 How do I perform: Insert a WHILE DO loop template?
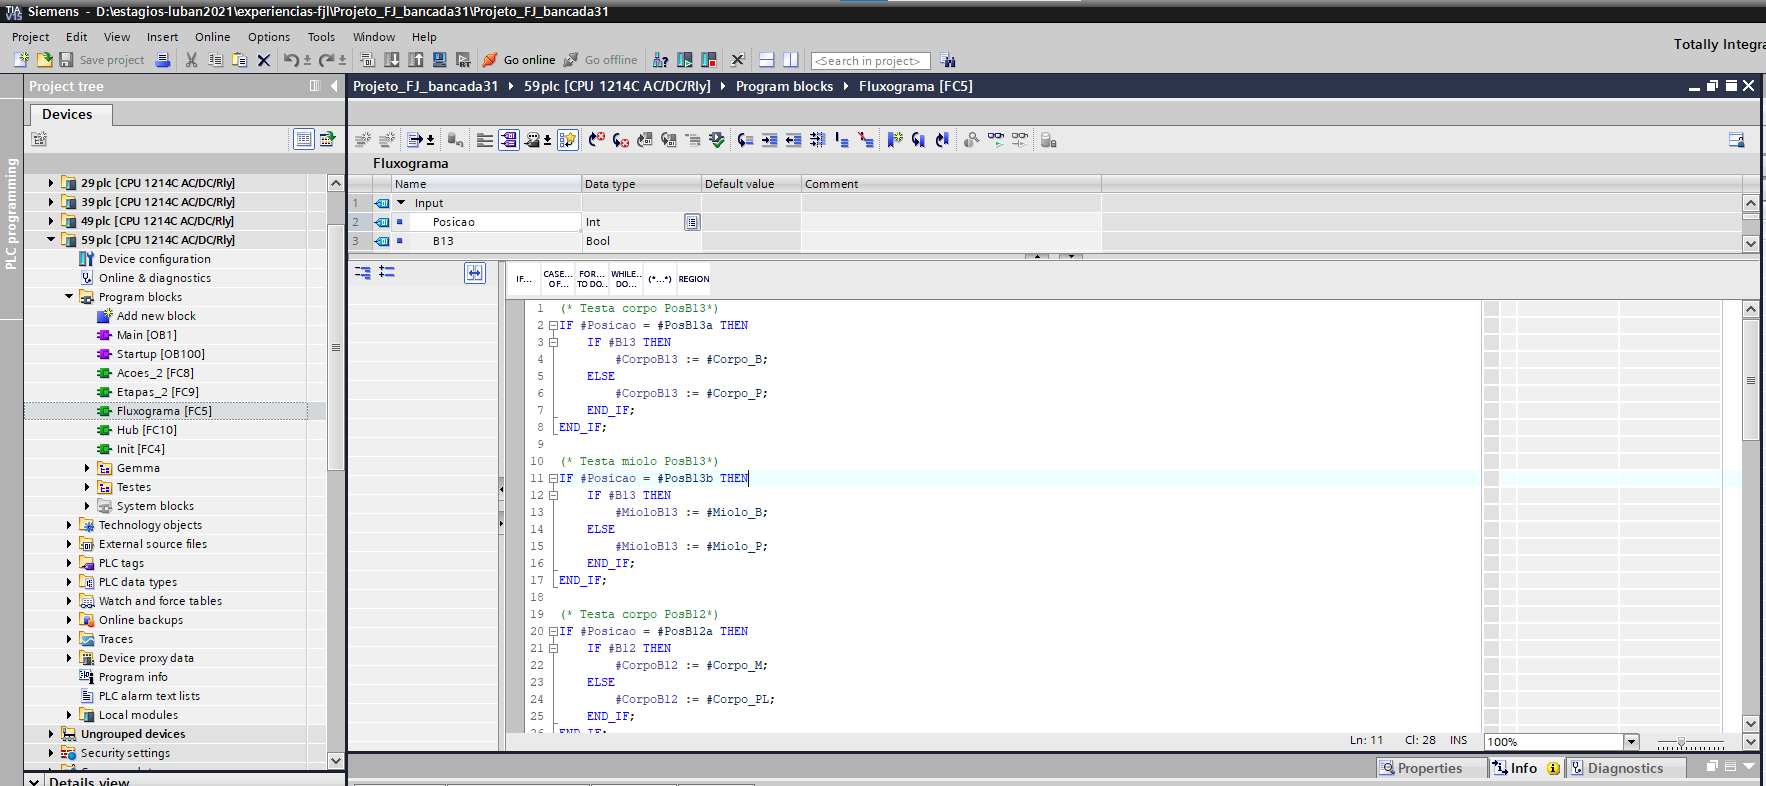point(626,279)
